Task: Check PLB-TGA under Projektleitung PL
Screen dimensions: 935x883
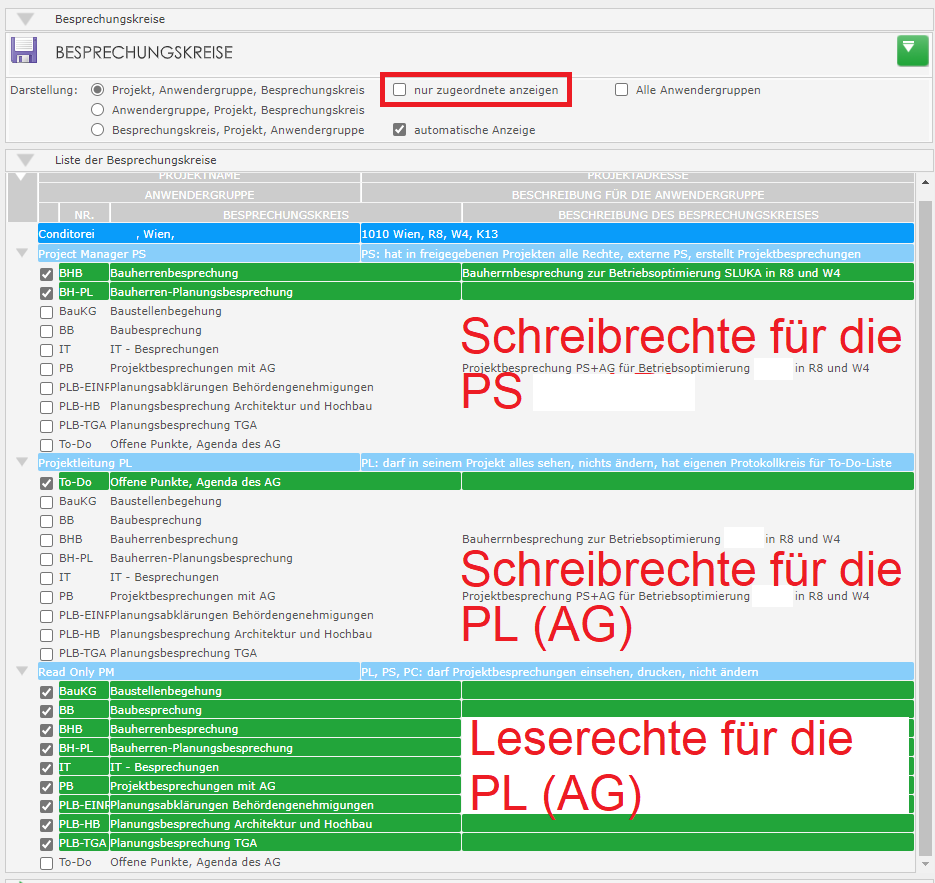Action: point(47,655)
